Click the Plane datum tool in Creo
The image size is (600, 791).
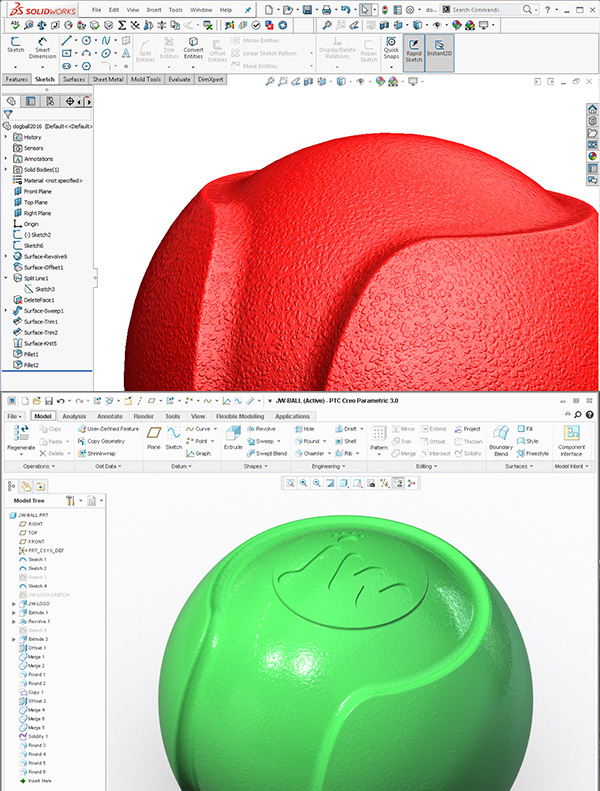pos(153,437)
